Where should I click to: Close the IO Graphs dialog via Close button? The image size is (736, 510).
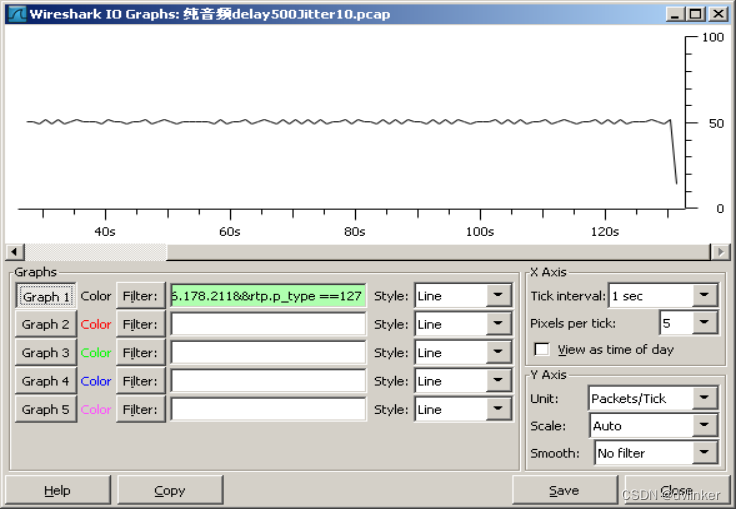tap(677, 490)
